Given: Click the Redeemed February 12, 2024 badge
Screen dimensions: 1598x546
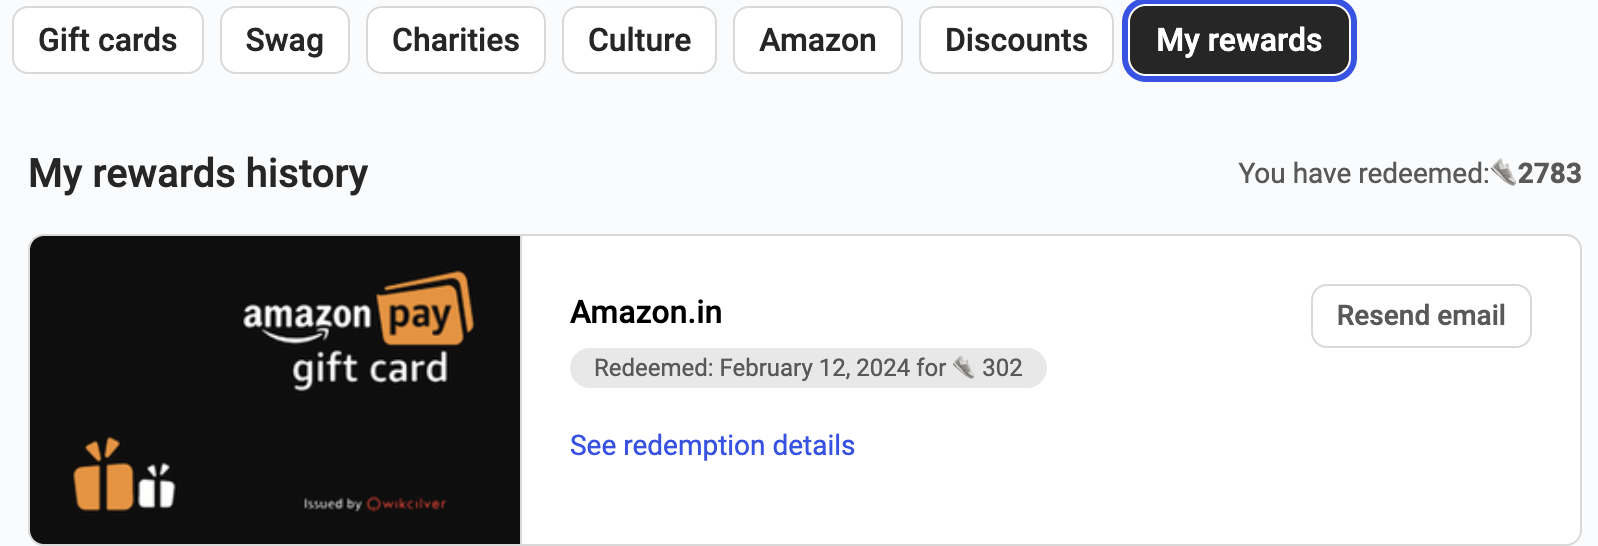Looking at the screenshot, I should point(808,368).
